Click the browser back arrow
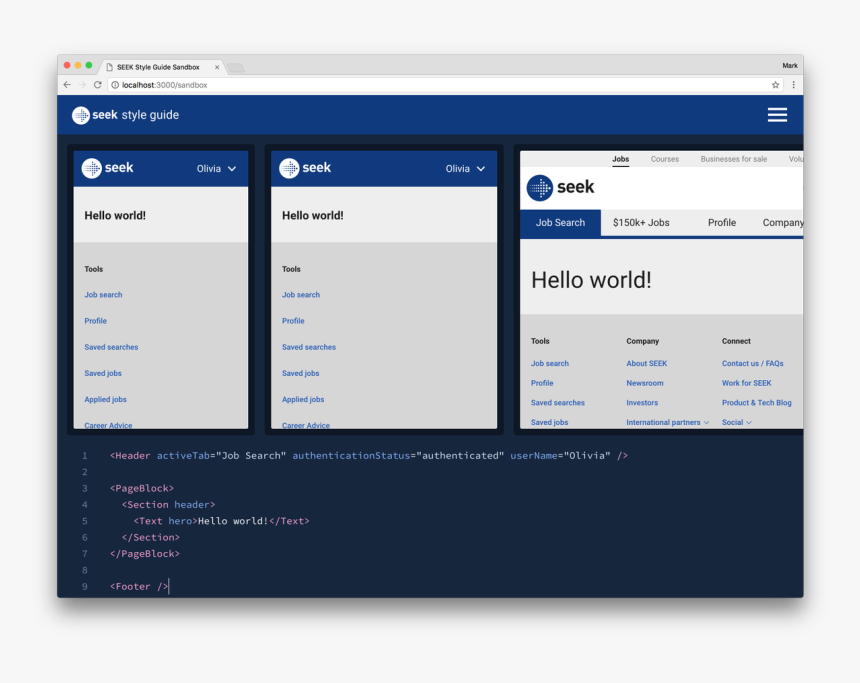 click(x=67, y=85)
